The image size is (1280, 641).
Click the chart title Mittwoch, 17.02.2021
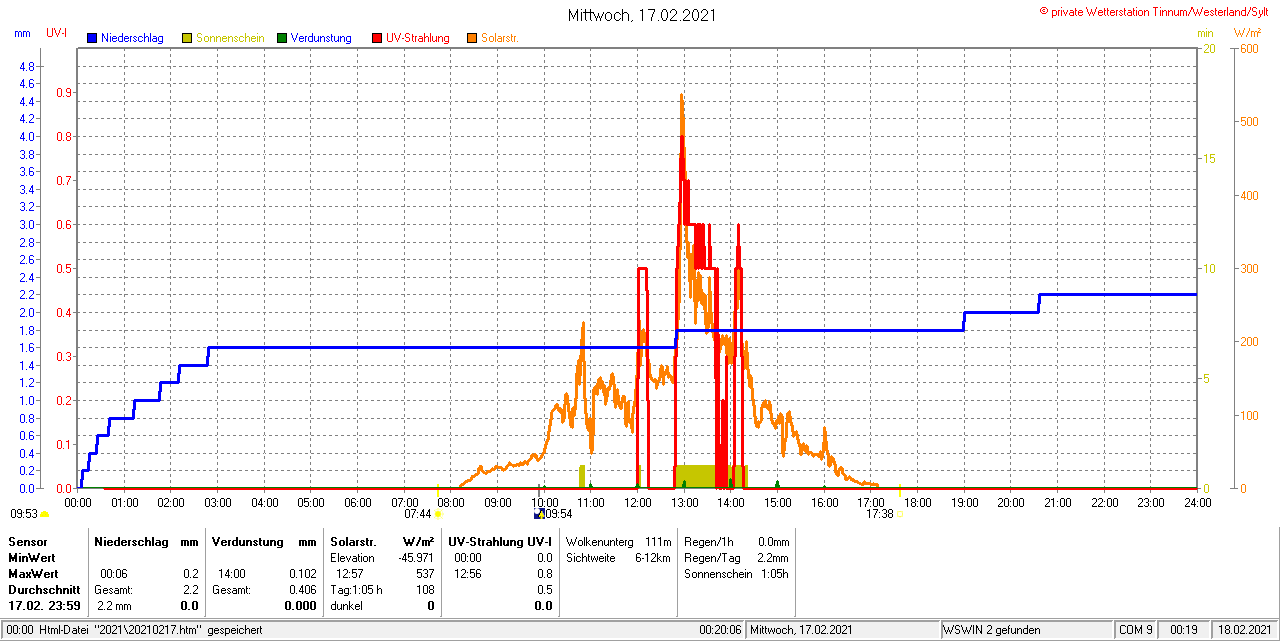coord(641,15)
